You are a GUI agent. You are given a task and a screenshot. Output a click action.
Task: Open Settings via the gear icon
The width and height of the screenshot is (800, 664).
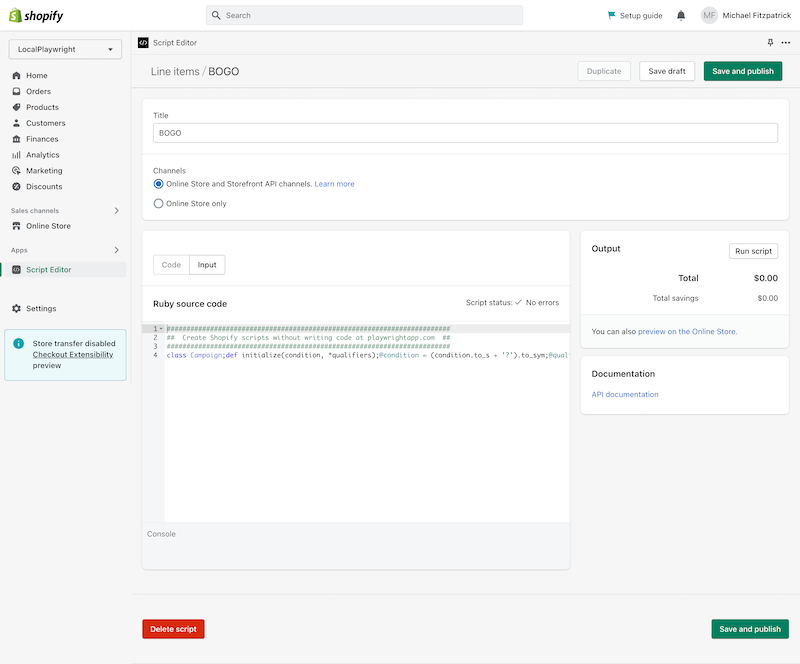pyautogui.click(x=17, y=308)
